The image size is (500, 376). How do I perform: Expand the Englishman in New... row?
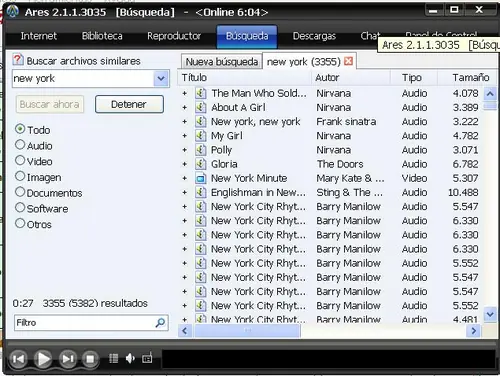(x=185, y=192)
